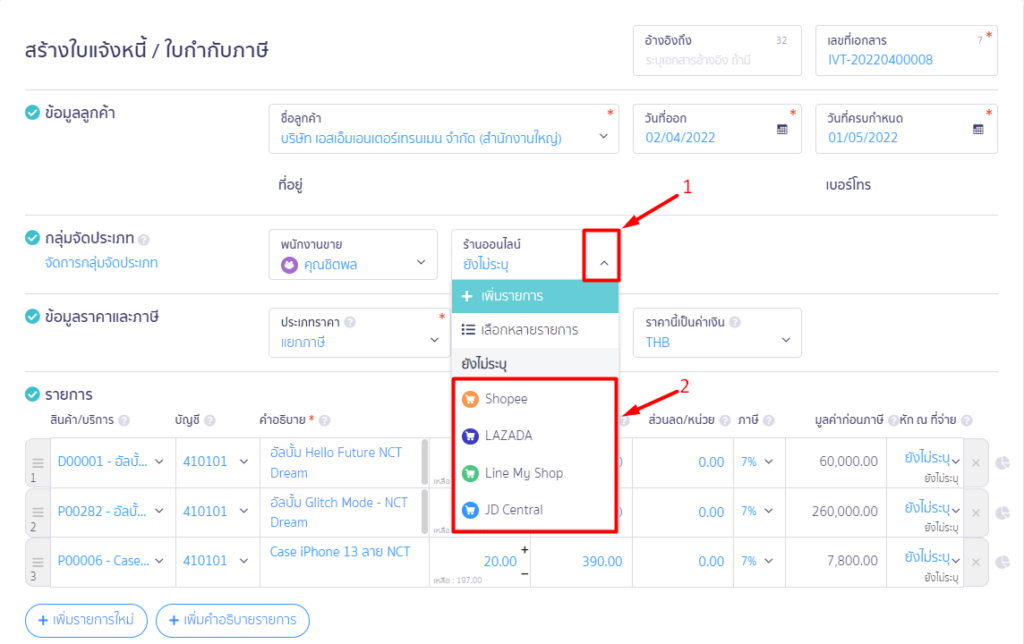Click the plus stepper on row 3 quantity
Viewport: 1024px width, 644px height.
[524, 550]
